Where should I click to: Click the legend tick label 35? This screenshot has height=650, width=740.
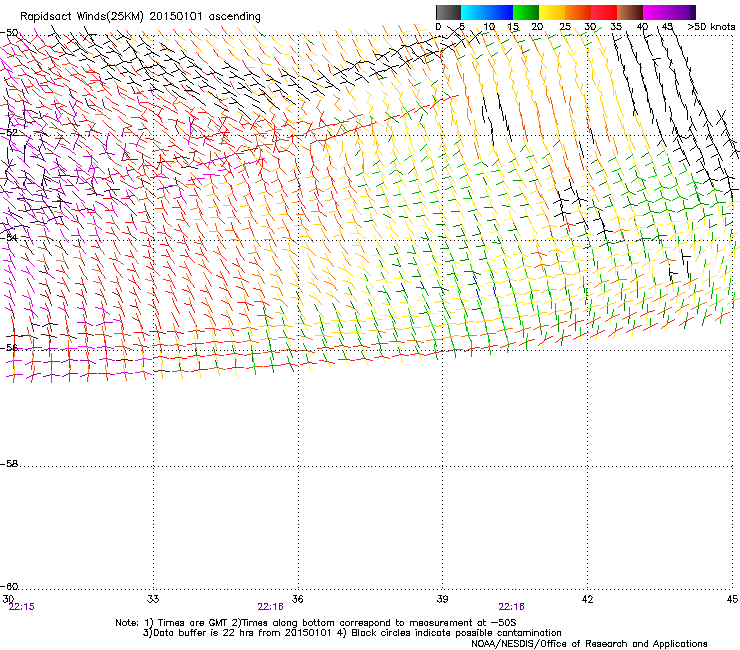click(616, 27)
